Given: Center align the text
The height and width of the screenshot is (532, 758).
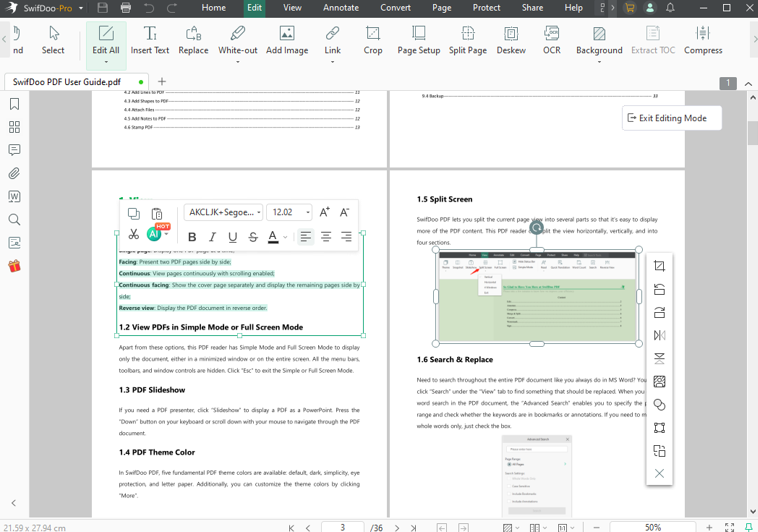Looking at the screenshot, I should pyautogui.click(x=326, y=236).
